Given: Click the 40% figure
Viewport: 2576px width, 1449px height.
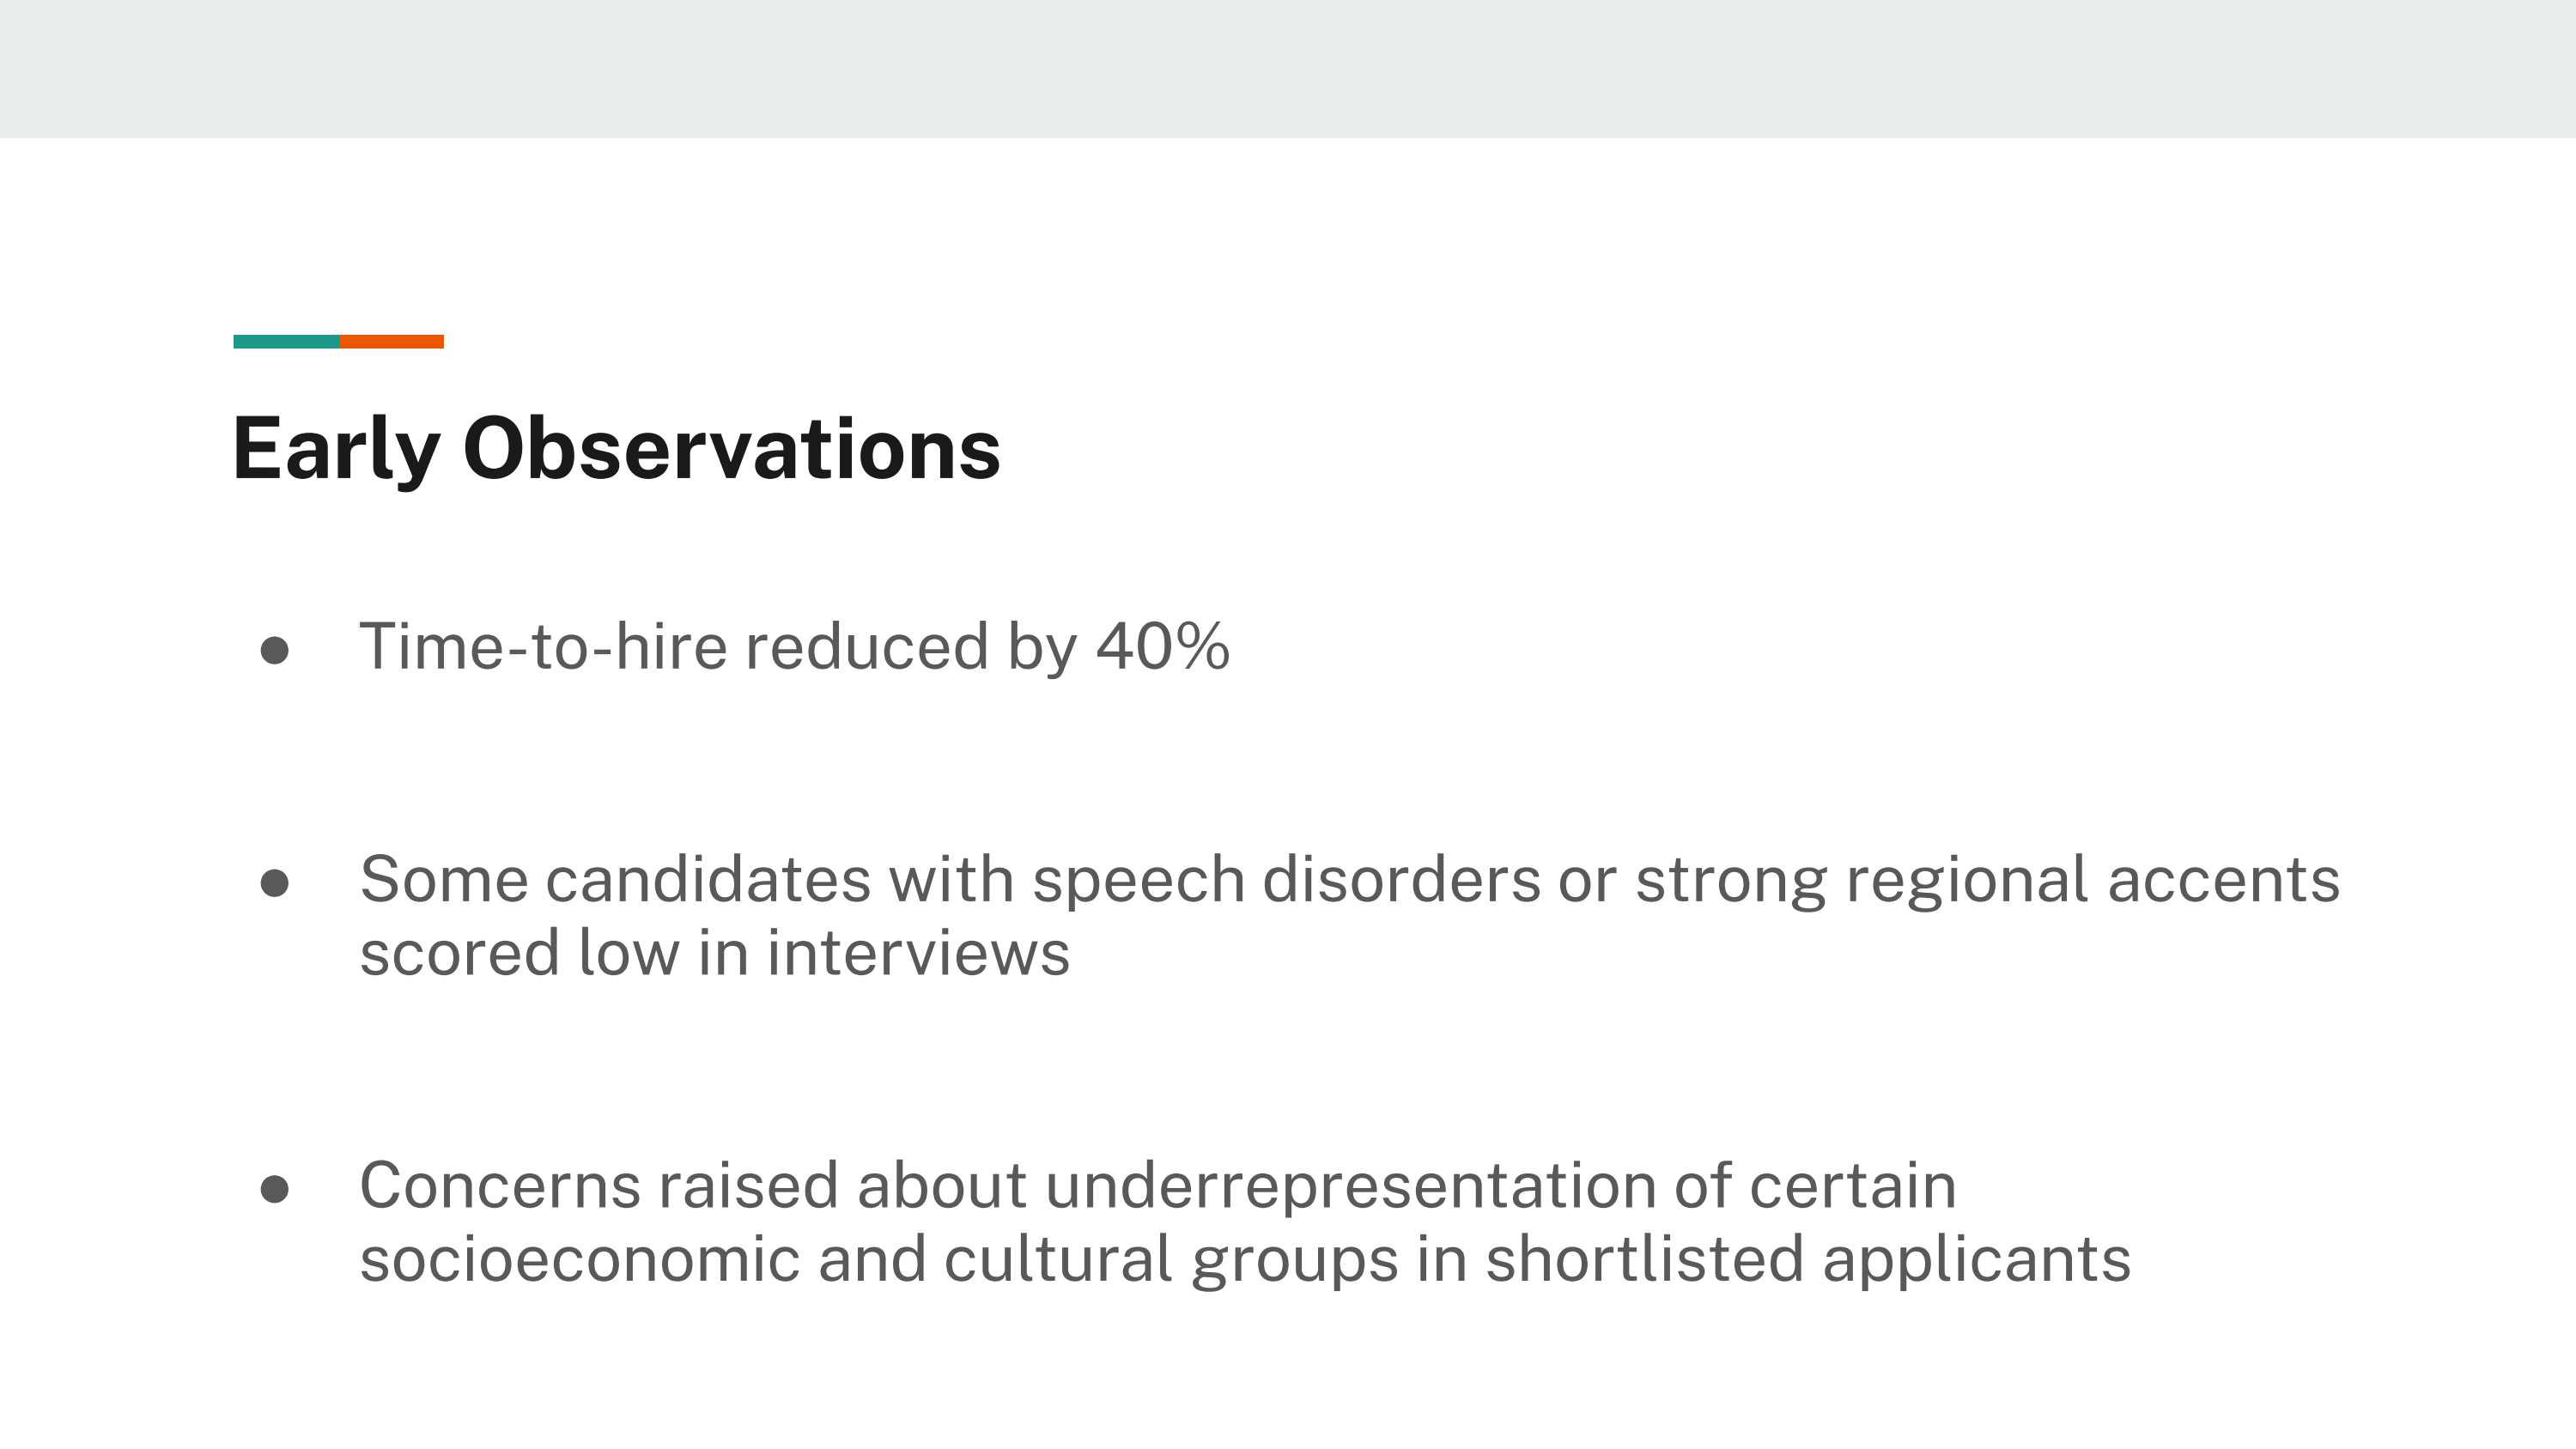Looking at the screenshot, I should pos(1163,646).
